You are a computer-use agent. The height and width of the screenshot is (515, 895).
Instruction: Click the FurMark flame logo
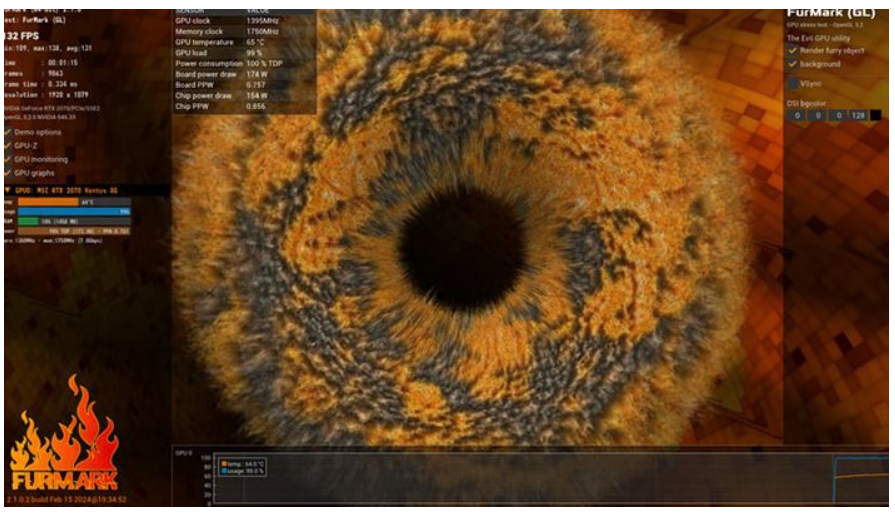coord(64,433)
